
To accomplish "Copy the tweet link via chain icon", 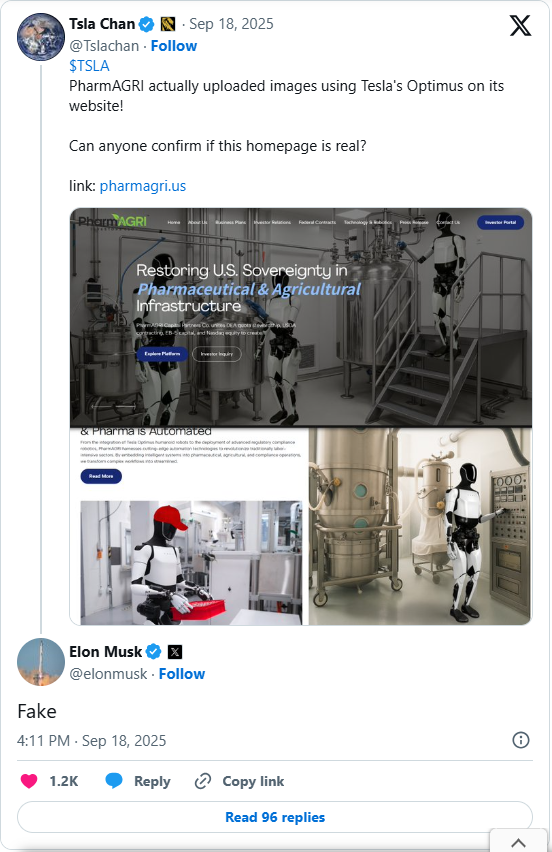I will coord(203,781).
